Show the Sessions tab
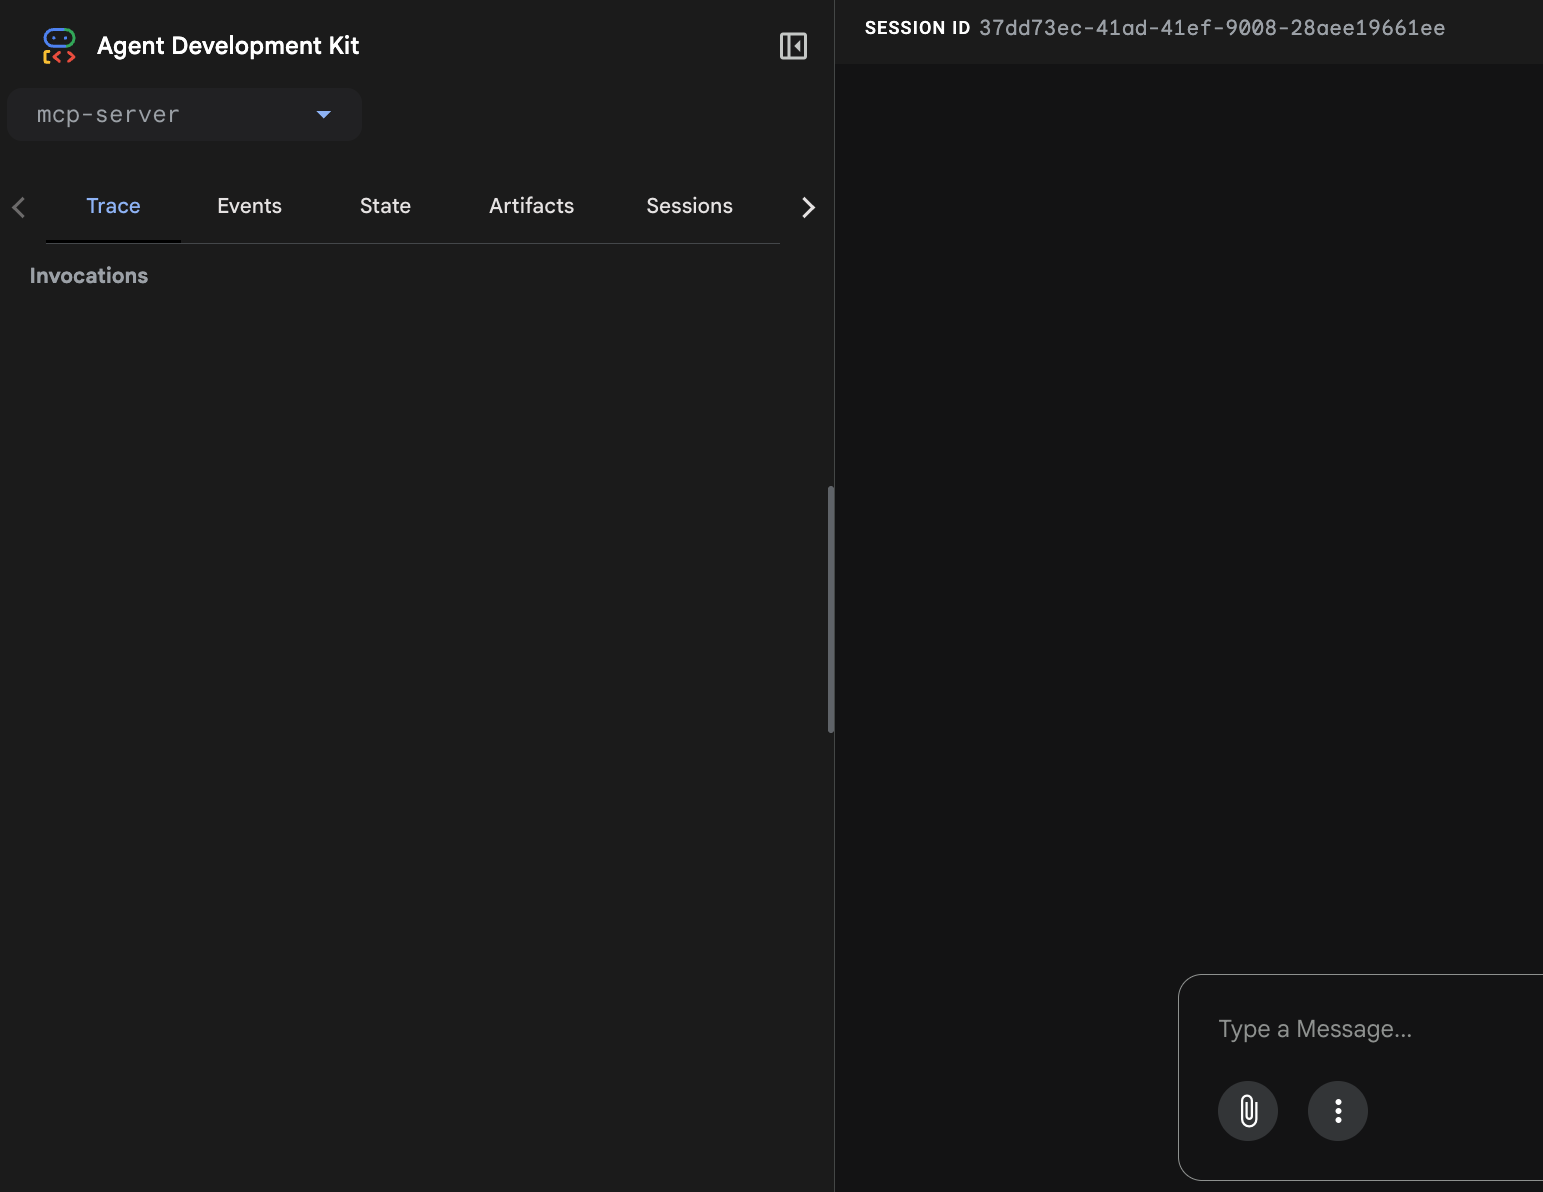 tap(689, 206)
